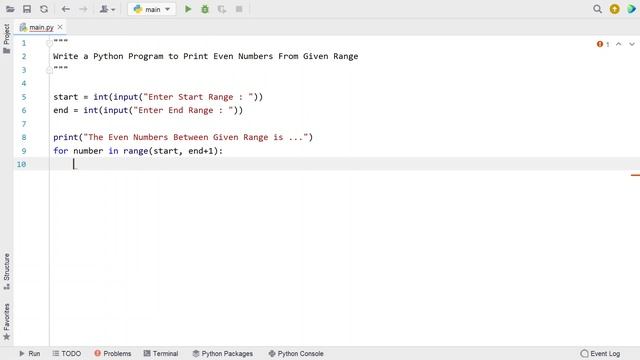Click line number 9 in the gutter
The width and height of the screenshot is (640, 360).
[x=24, y=151]
